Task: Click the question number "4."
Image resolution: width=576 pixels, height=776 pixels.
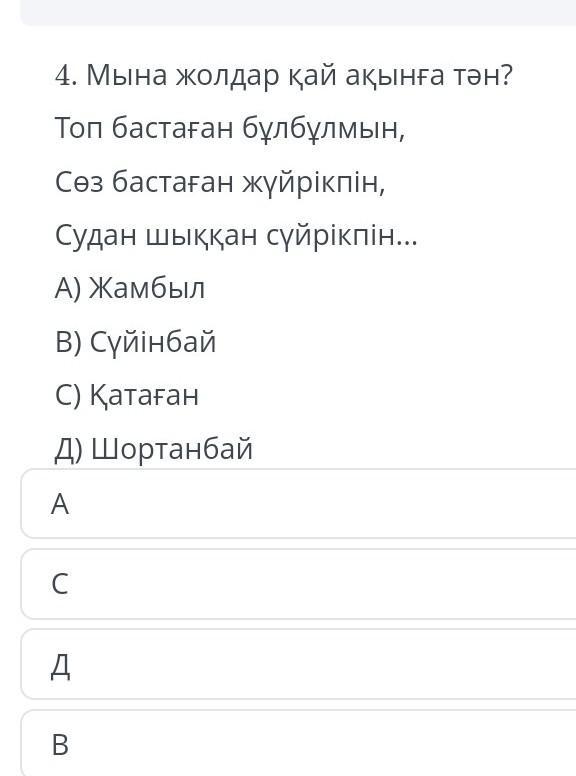Action: click(x=66, y=76)
